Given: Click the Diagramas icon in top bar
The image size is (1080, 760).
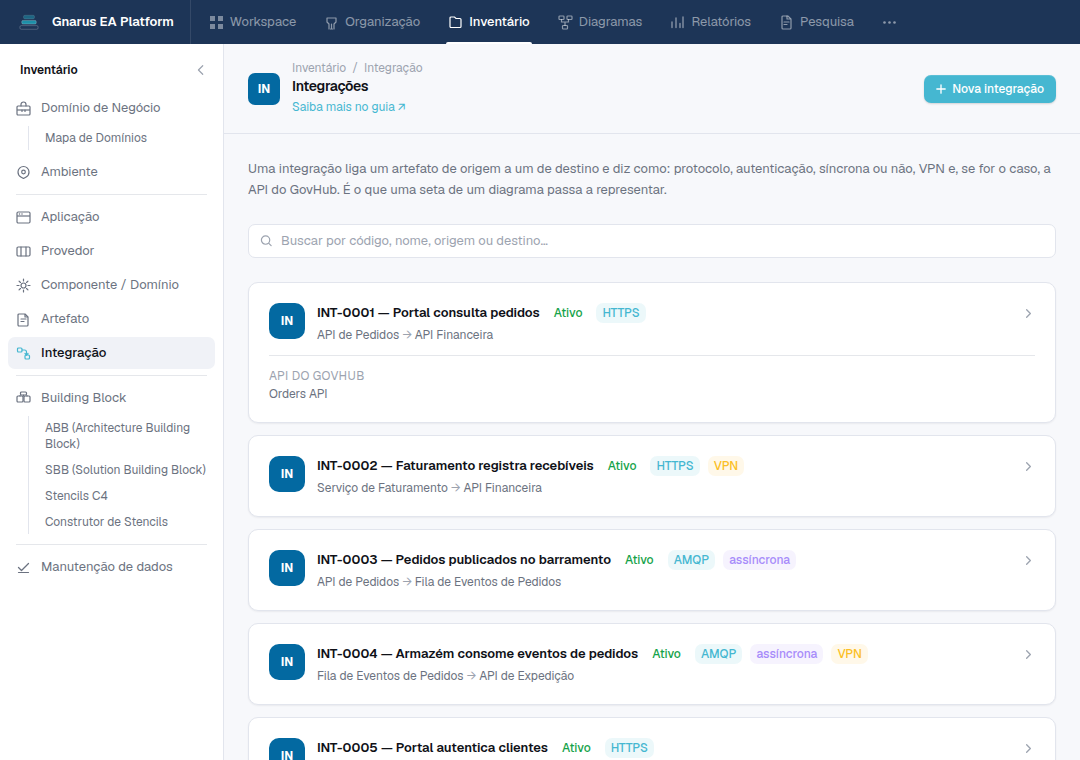Looking at the screenshot, I should pyautogui.click(x=565, y=22).
